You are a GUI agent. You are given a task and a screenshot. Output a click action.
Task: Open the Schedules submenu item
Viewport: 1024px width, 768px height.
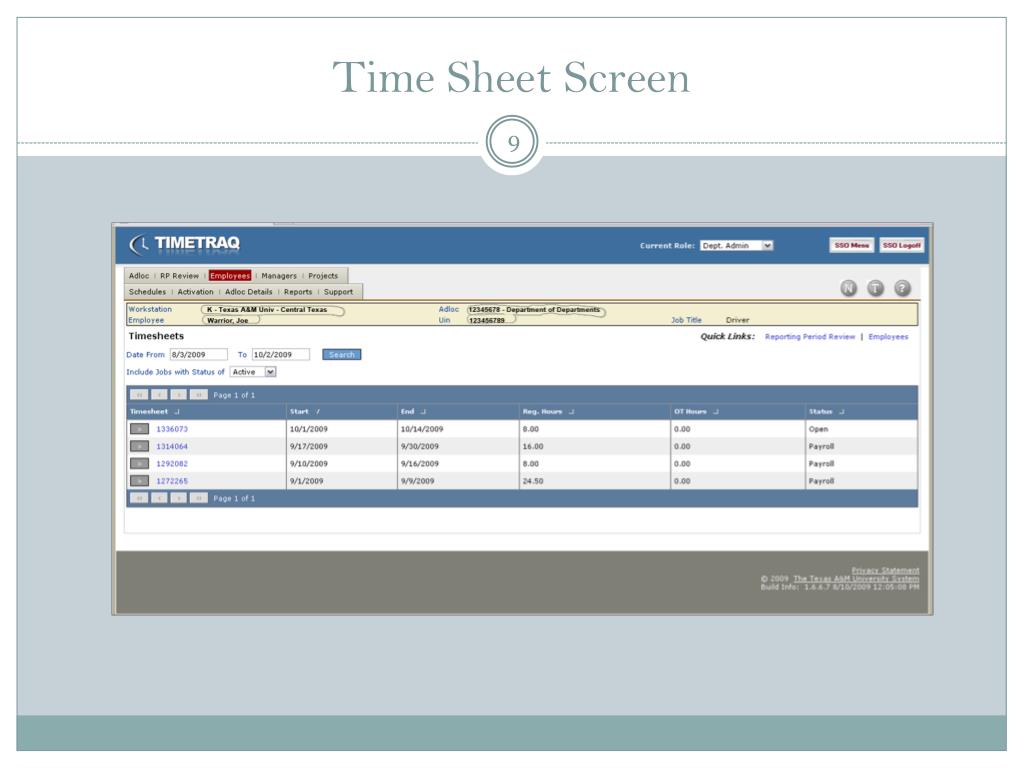coord(147,292)
